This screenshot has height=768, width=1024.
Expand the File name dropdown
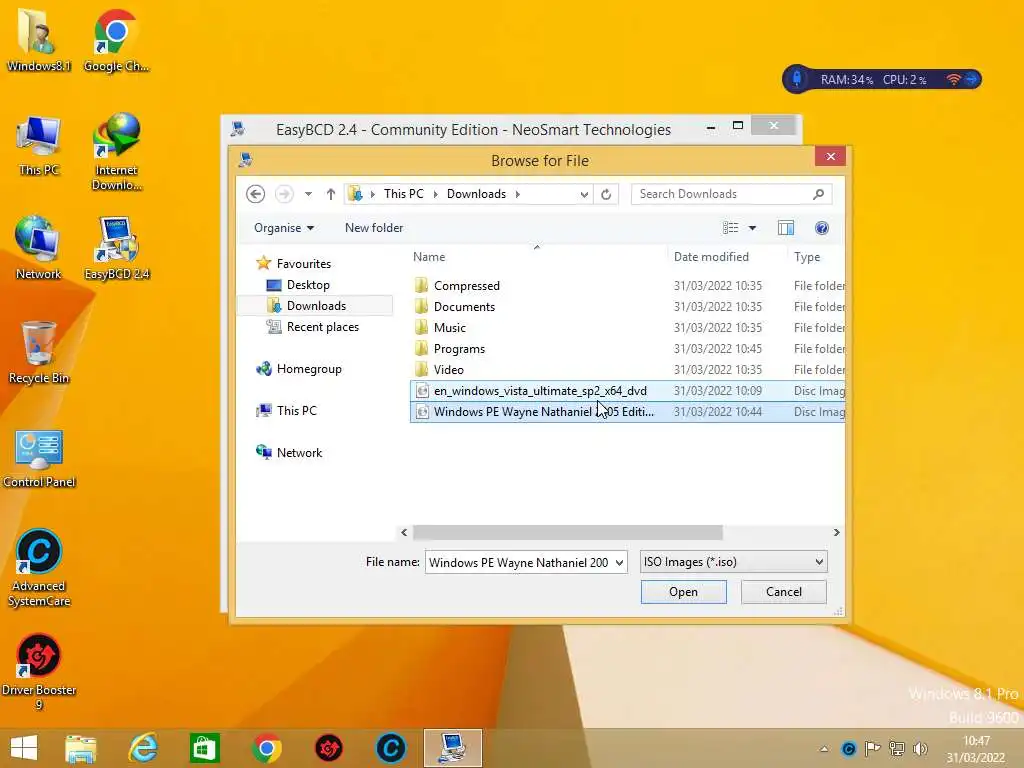[x=619, y=562]
